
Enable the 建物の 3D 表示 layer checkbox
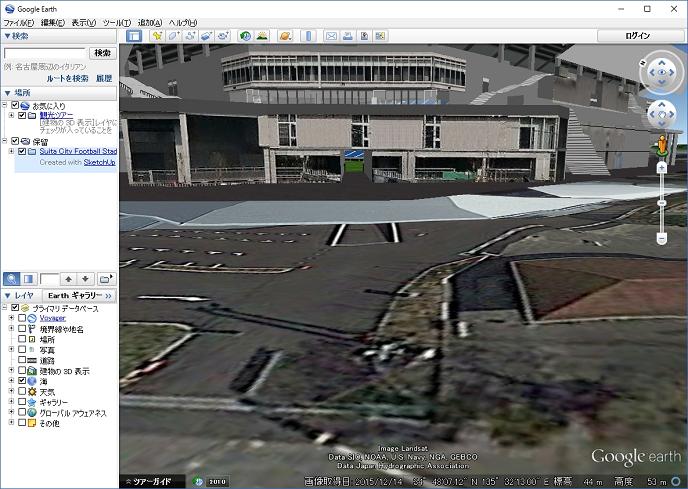22,371
